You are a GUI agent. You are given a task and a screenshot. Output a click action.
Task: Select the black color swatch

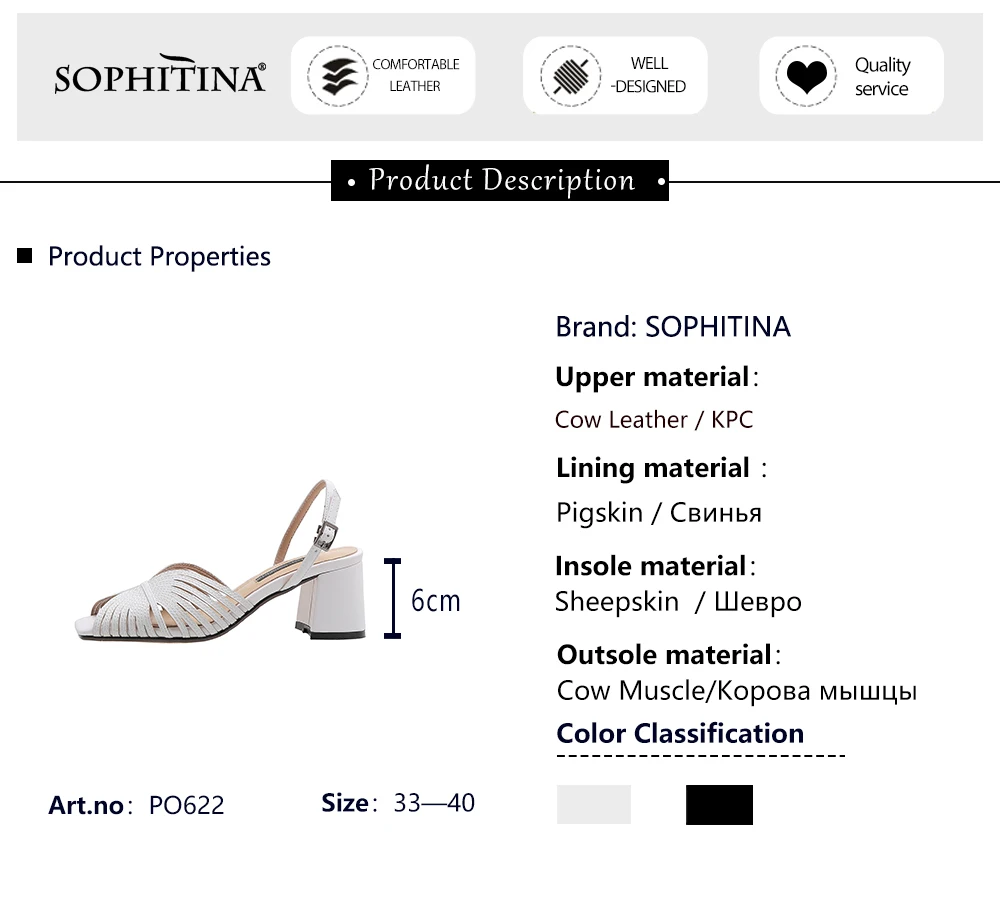(719, 804)
